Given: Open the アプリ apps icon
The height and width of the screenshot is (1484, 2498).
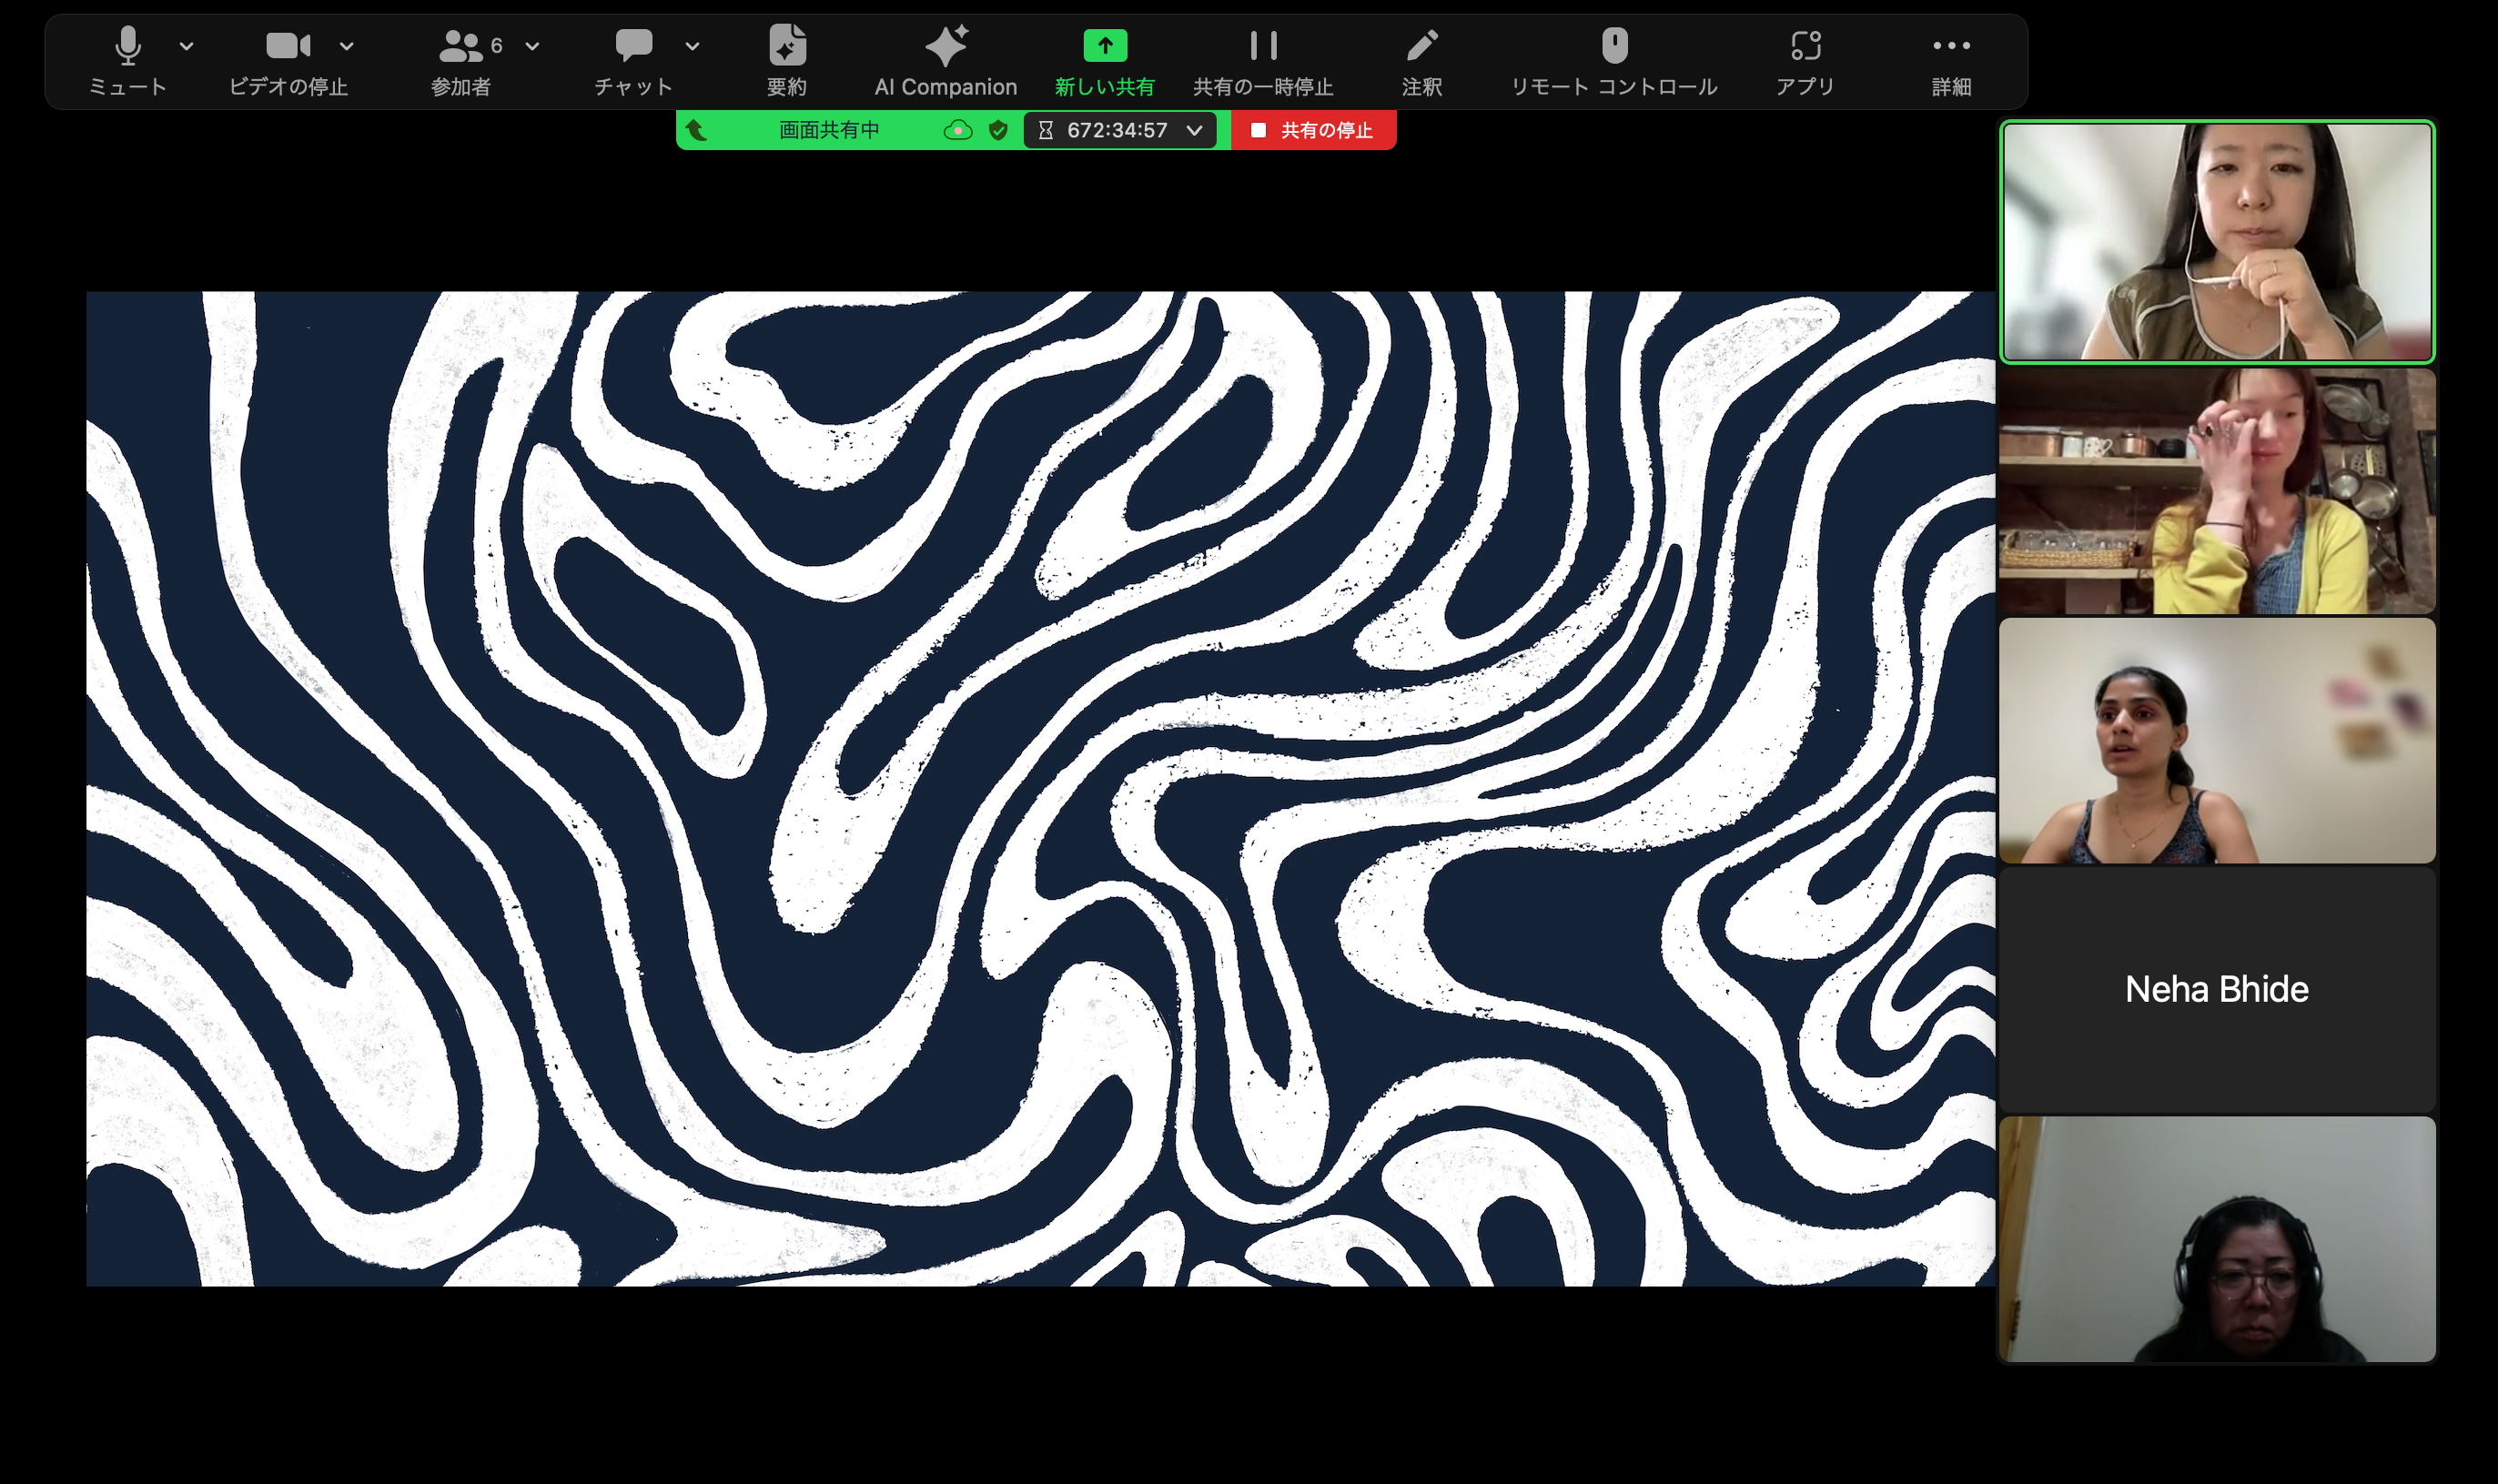Looking at the screenshot, I should coord(1805,46).
